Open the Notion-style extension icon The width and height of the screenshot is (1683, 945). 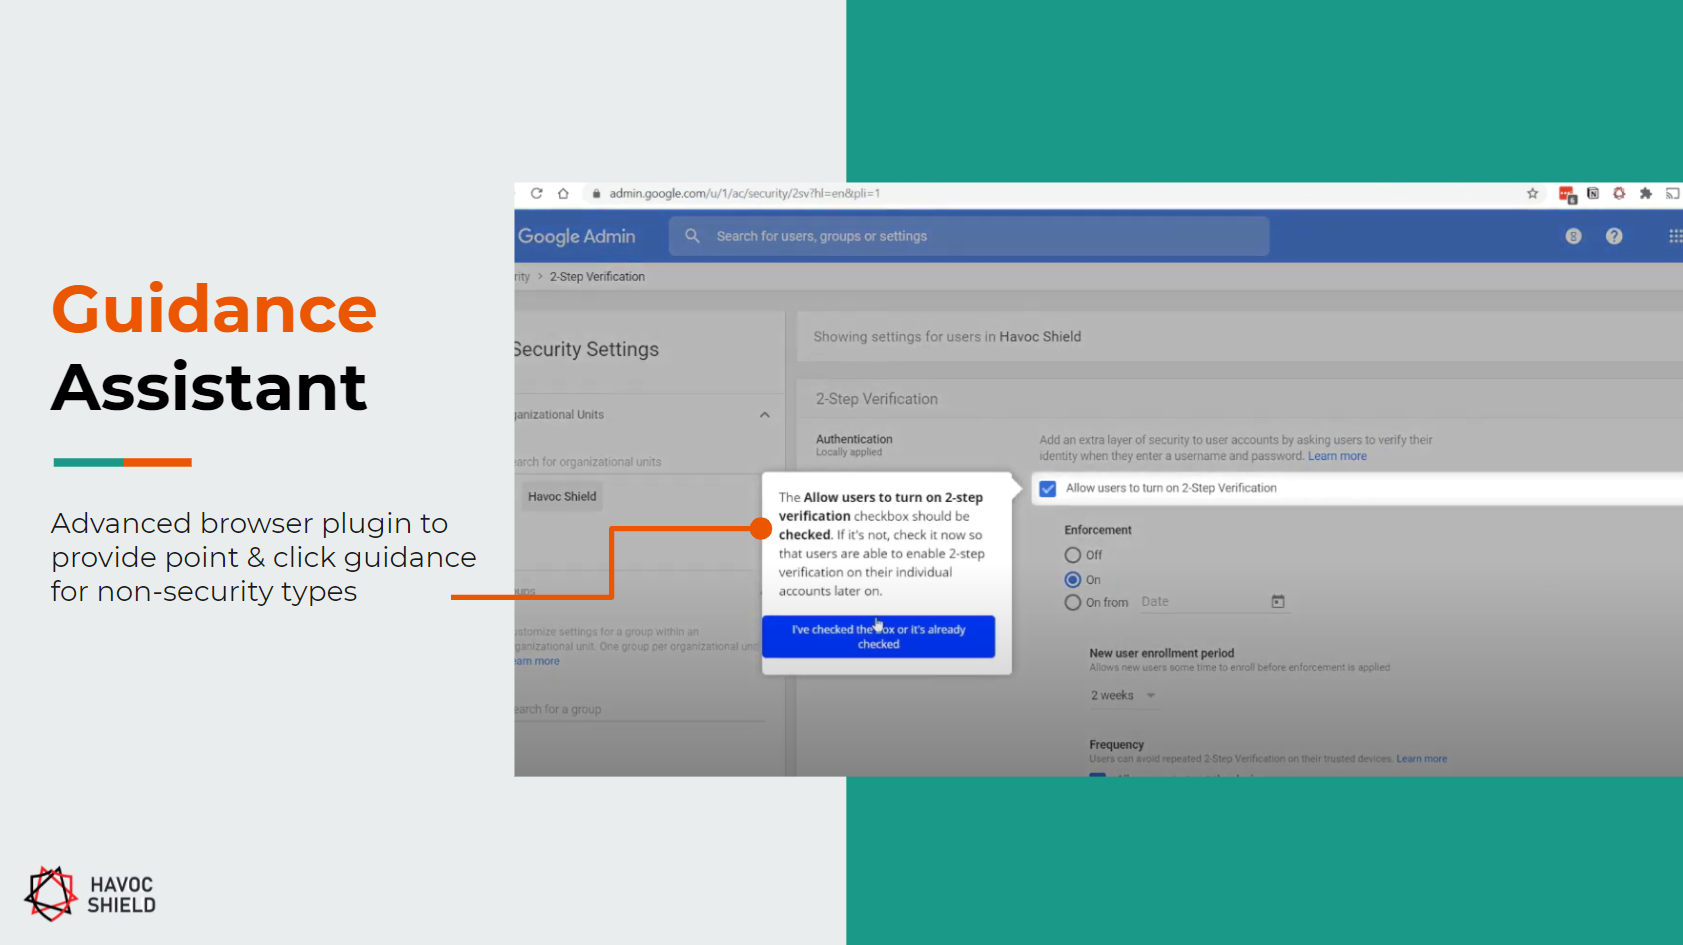pyautogui.click(x=1593, y=193)
